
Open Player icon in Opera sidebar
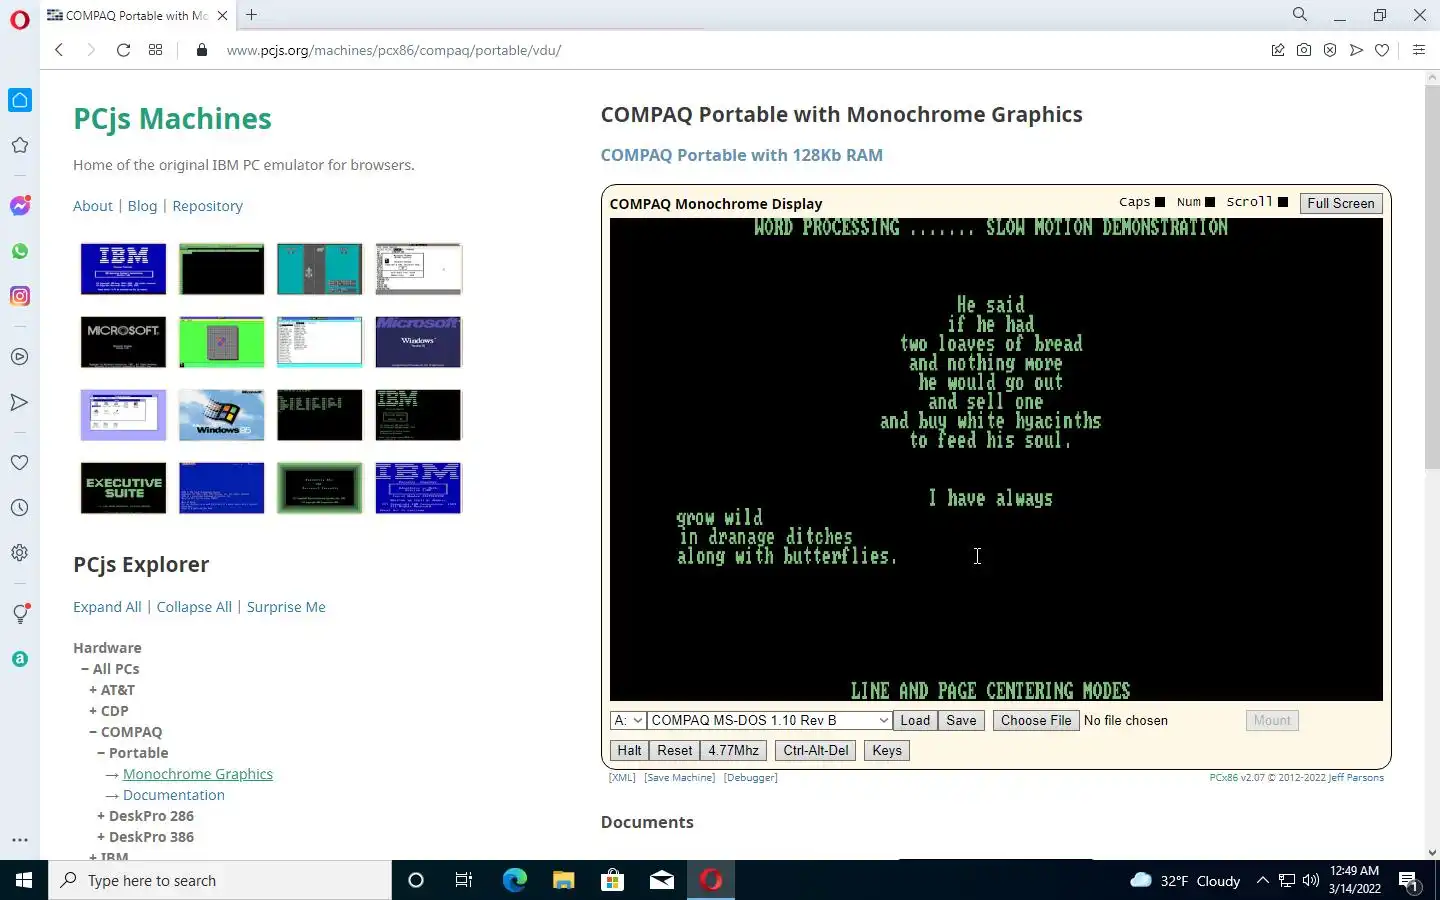[x=20, y=357]
